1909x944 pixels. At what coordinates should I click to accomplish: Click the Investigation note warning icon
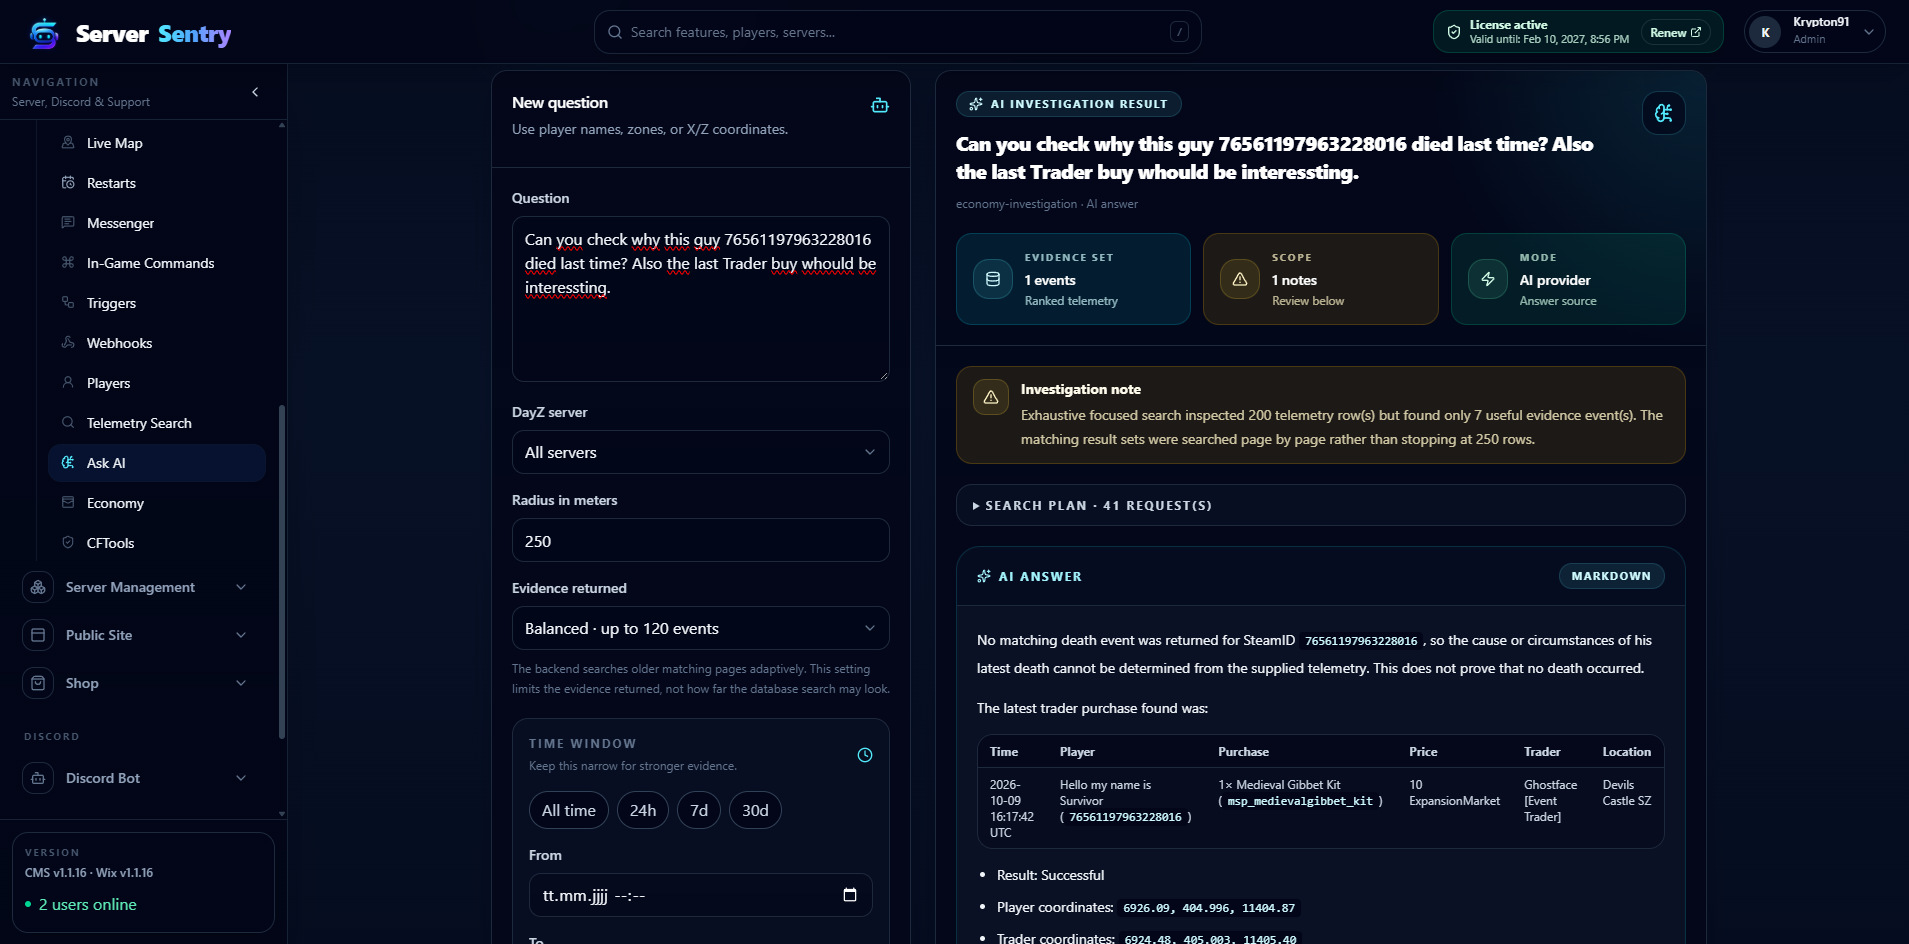click(991, 397)
